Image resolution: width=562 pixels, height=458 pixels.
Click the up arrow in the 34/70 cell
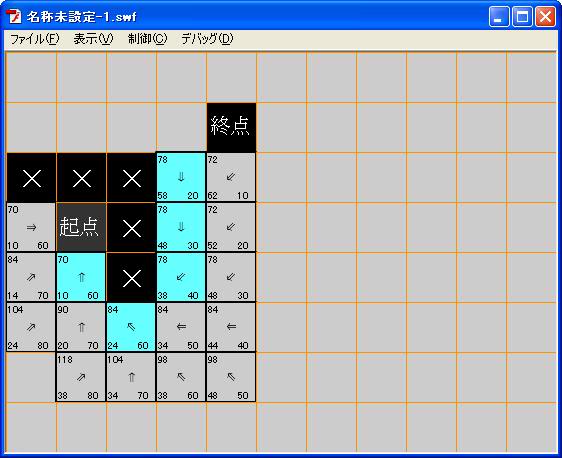click(x=132, y=377)
